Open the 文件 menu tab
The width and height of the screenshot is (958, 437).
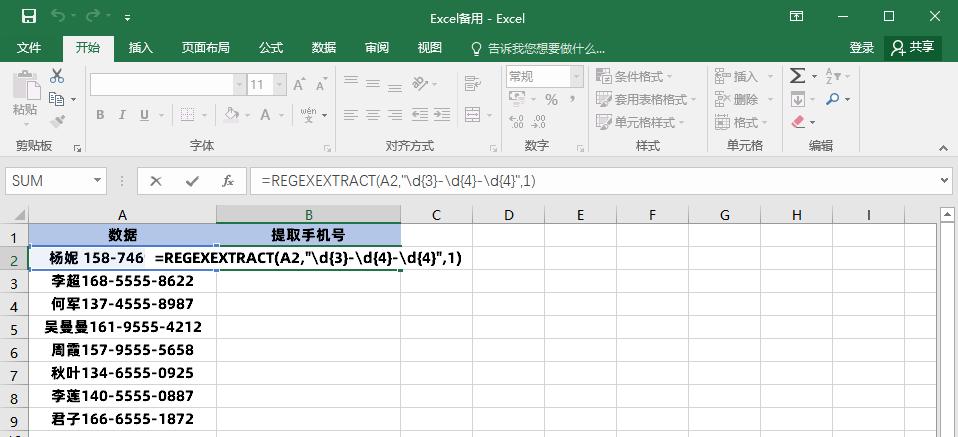[29, 48]
